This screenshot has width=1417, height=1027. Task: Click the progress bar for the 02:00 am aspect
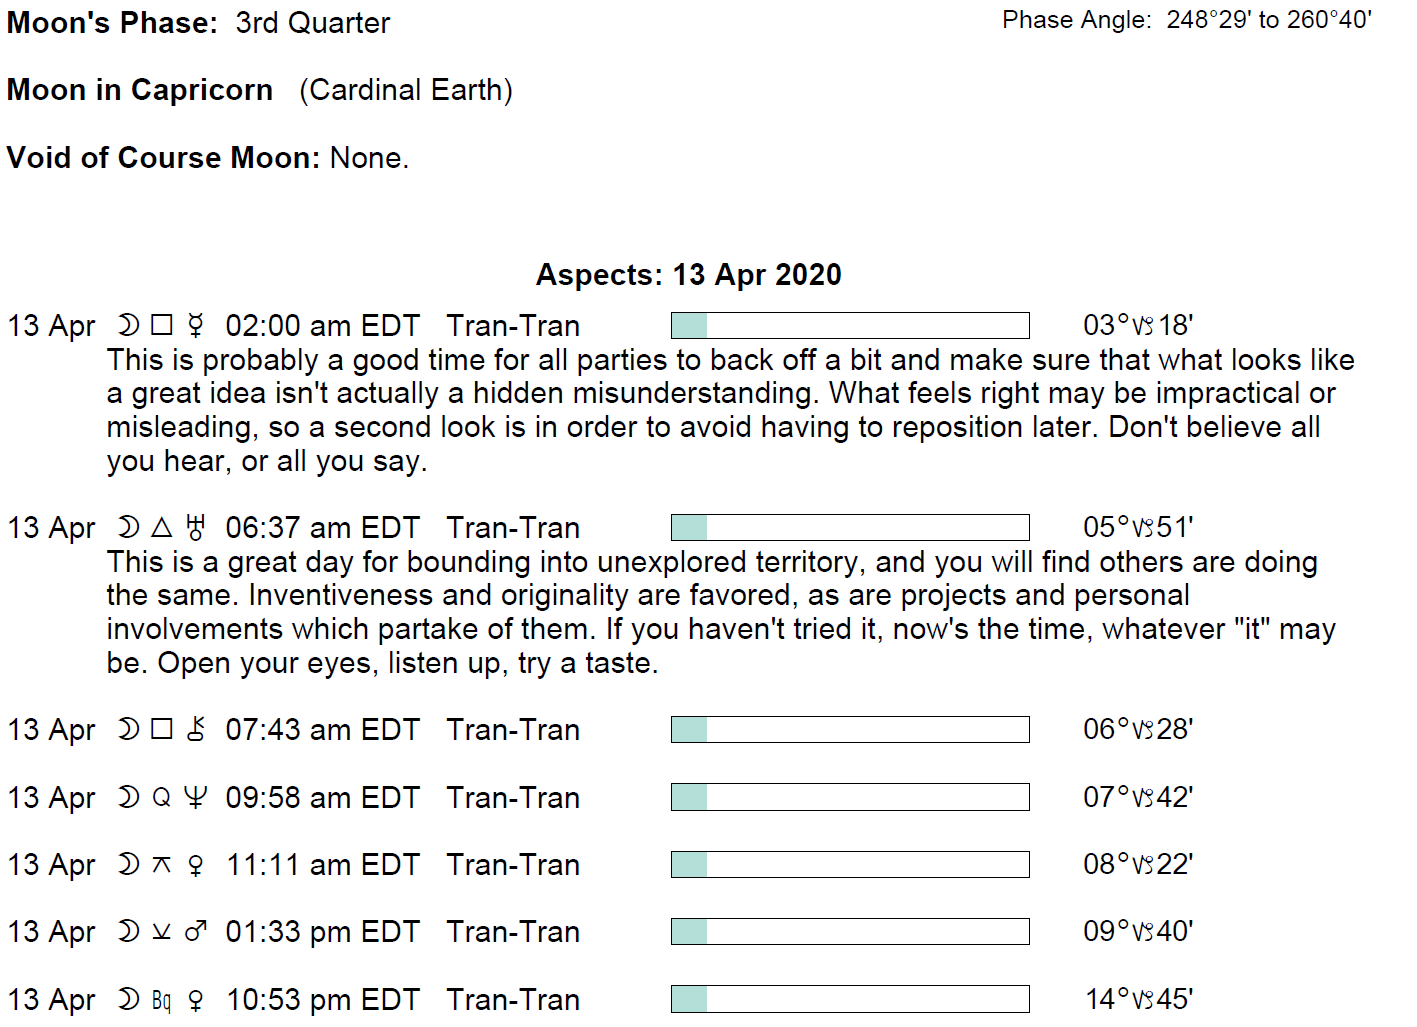point(850,326)
